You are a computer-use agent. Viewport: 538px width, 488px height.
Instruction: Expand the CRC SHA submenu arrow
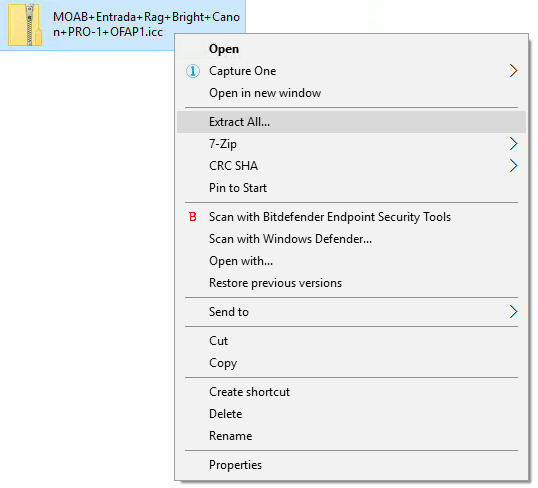[513, 166]
